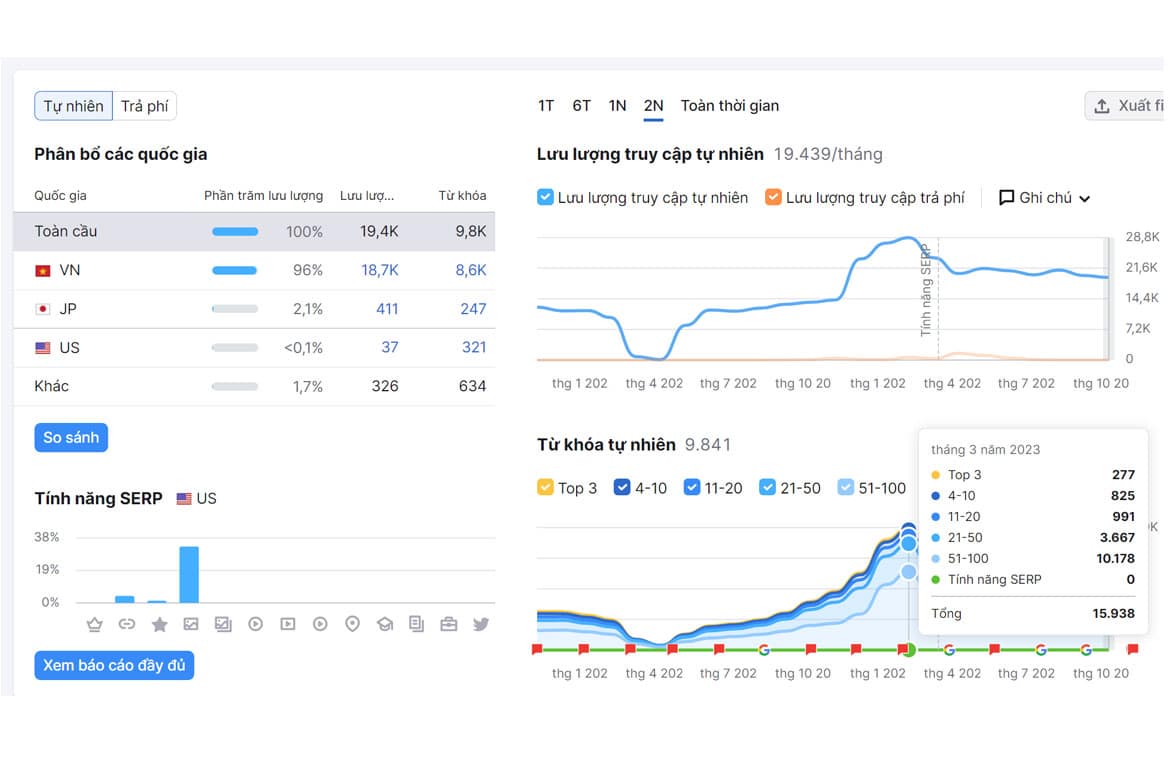Viewport: 1170px width, 780px height.
Task: Open the US country selector for SERP
Action: 197,499
